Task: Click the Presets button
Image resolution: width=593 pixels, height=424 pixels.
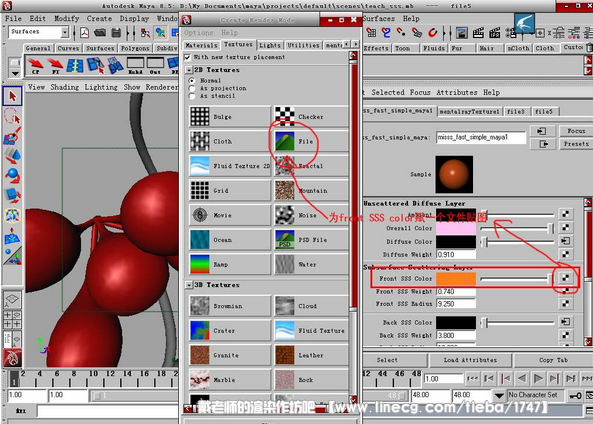Action: 576,144
